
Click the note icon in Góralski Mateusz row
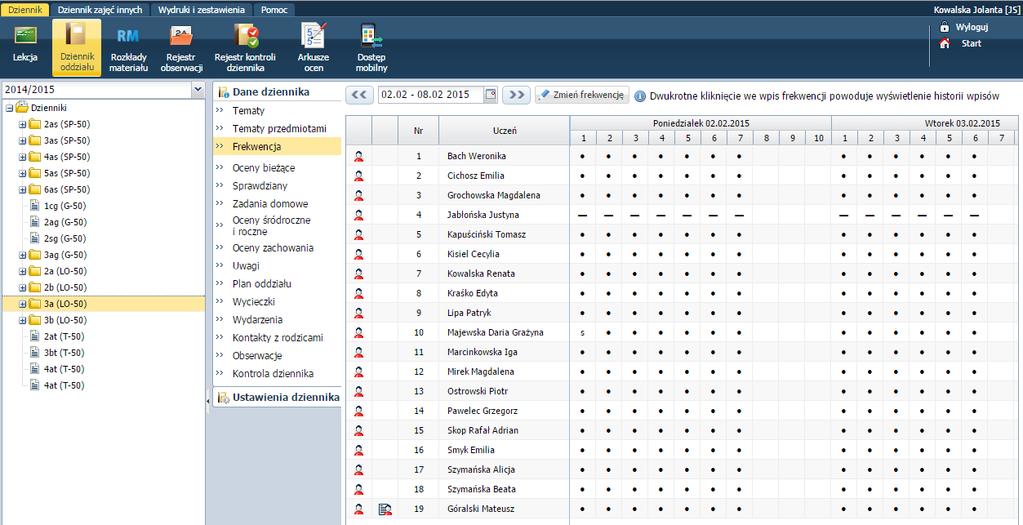[385, 509]
